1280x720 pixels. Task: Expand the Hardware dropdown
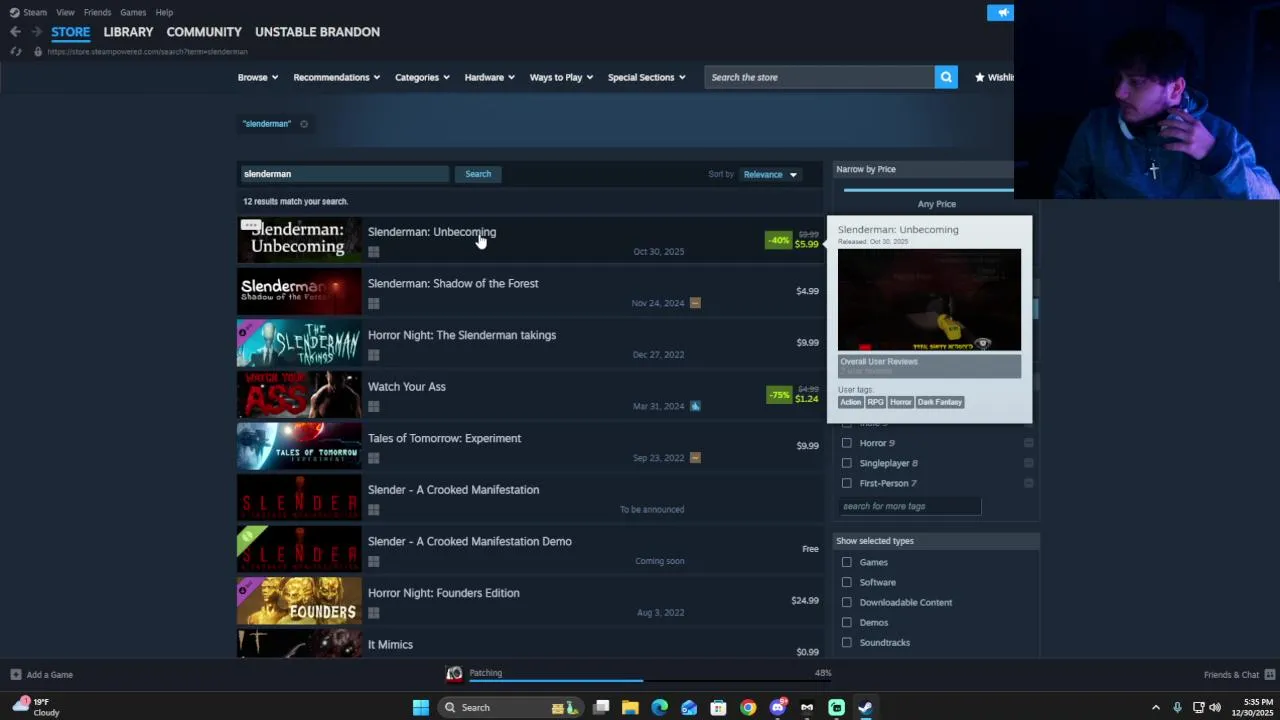coord(490,77)
